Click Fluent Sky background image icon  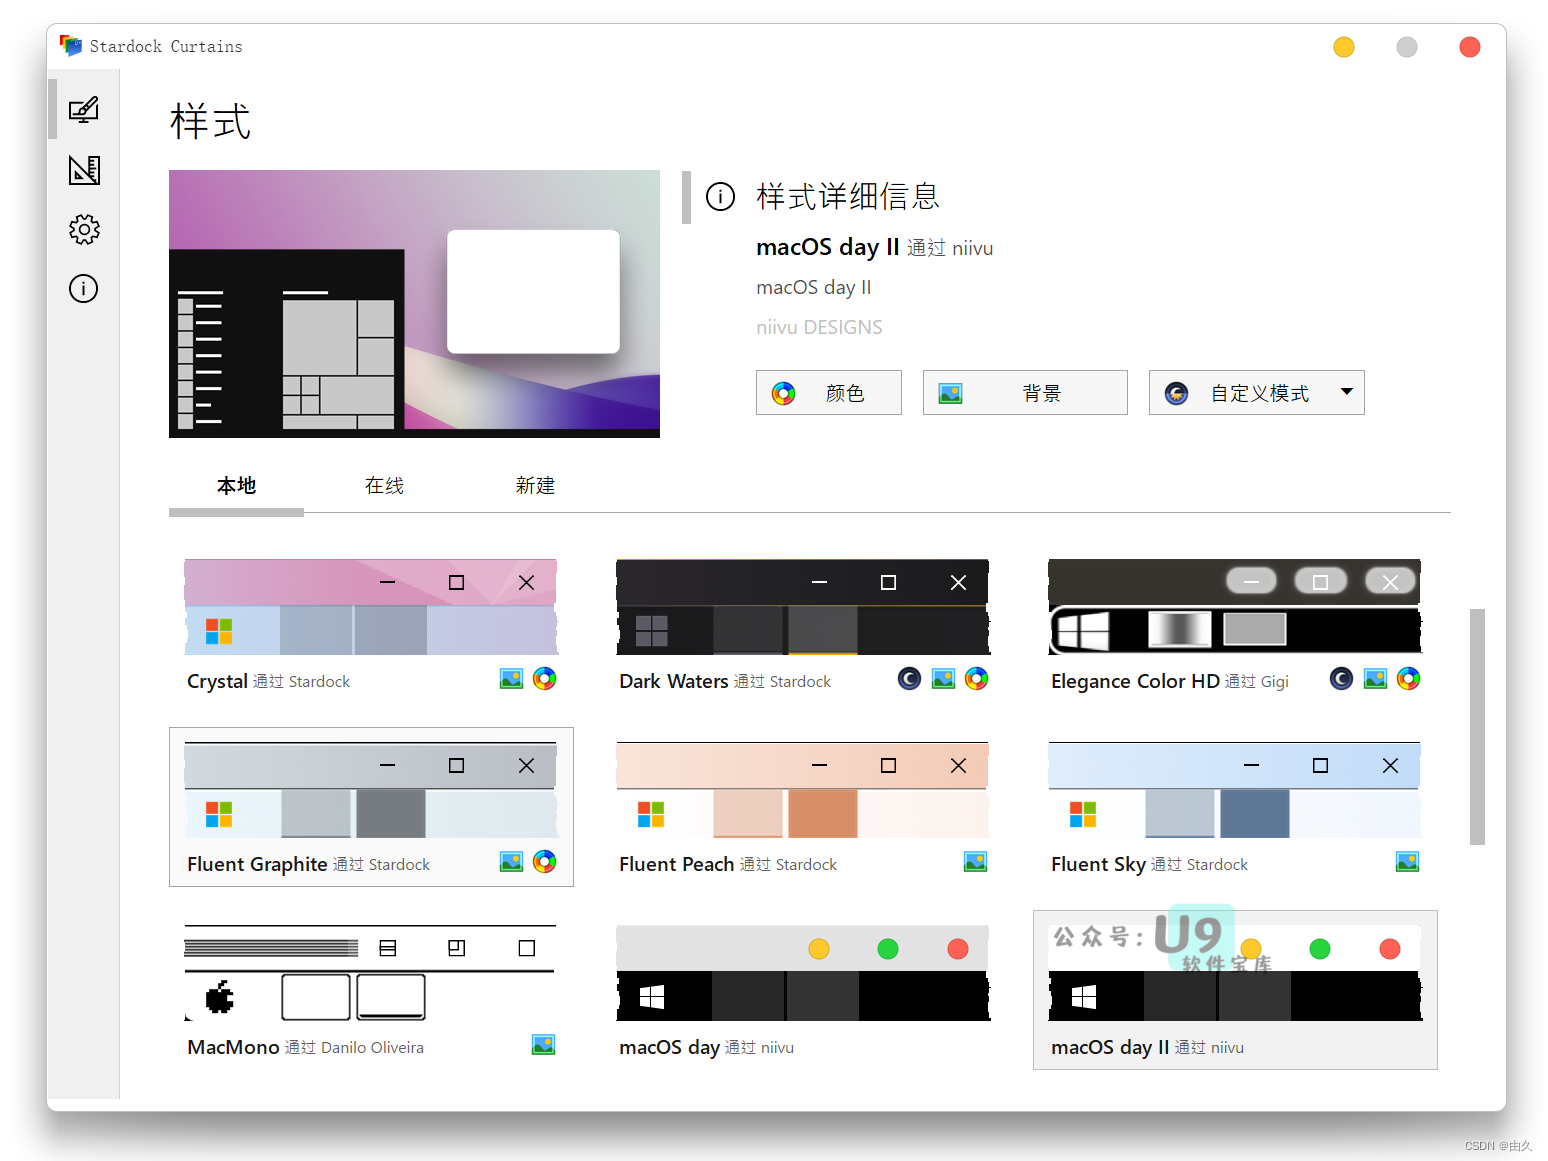pyautogui.click(x=1407, y=862)
